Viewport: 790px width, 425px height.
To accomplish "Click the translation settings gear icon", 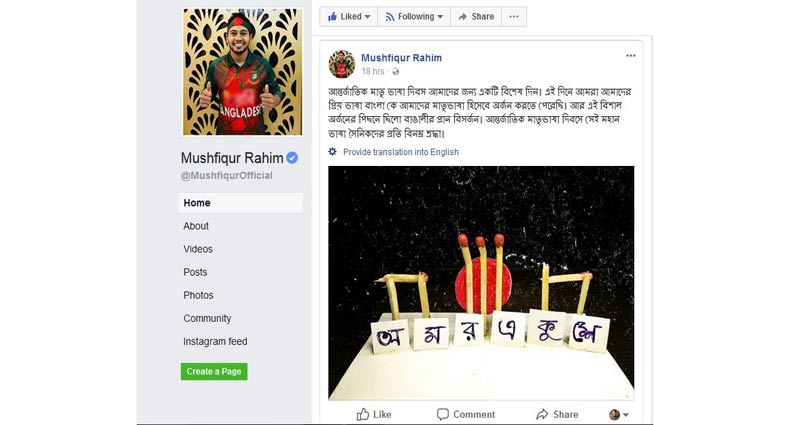I will 333,152.
